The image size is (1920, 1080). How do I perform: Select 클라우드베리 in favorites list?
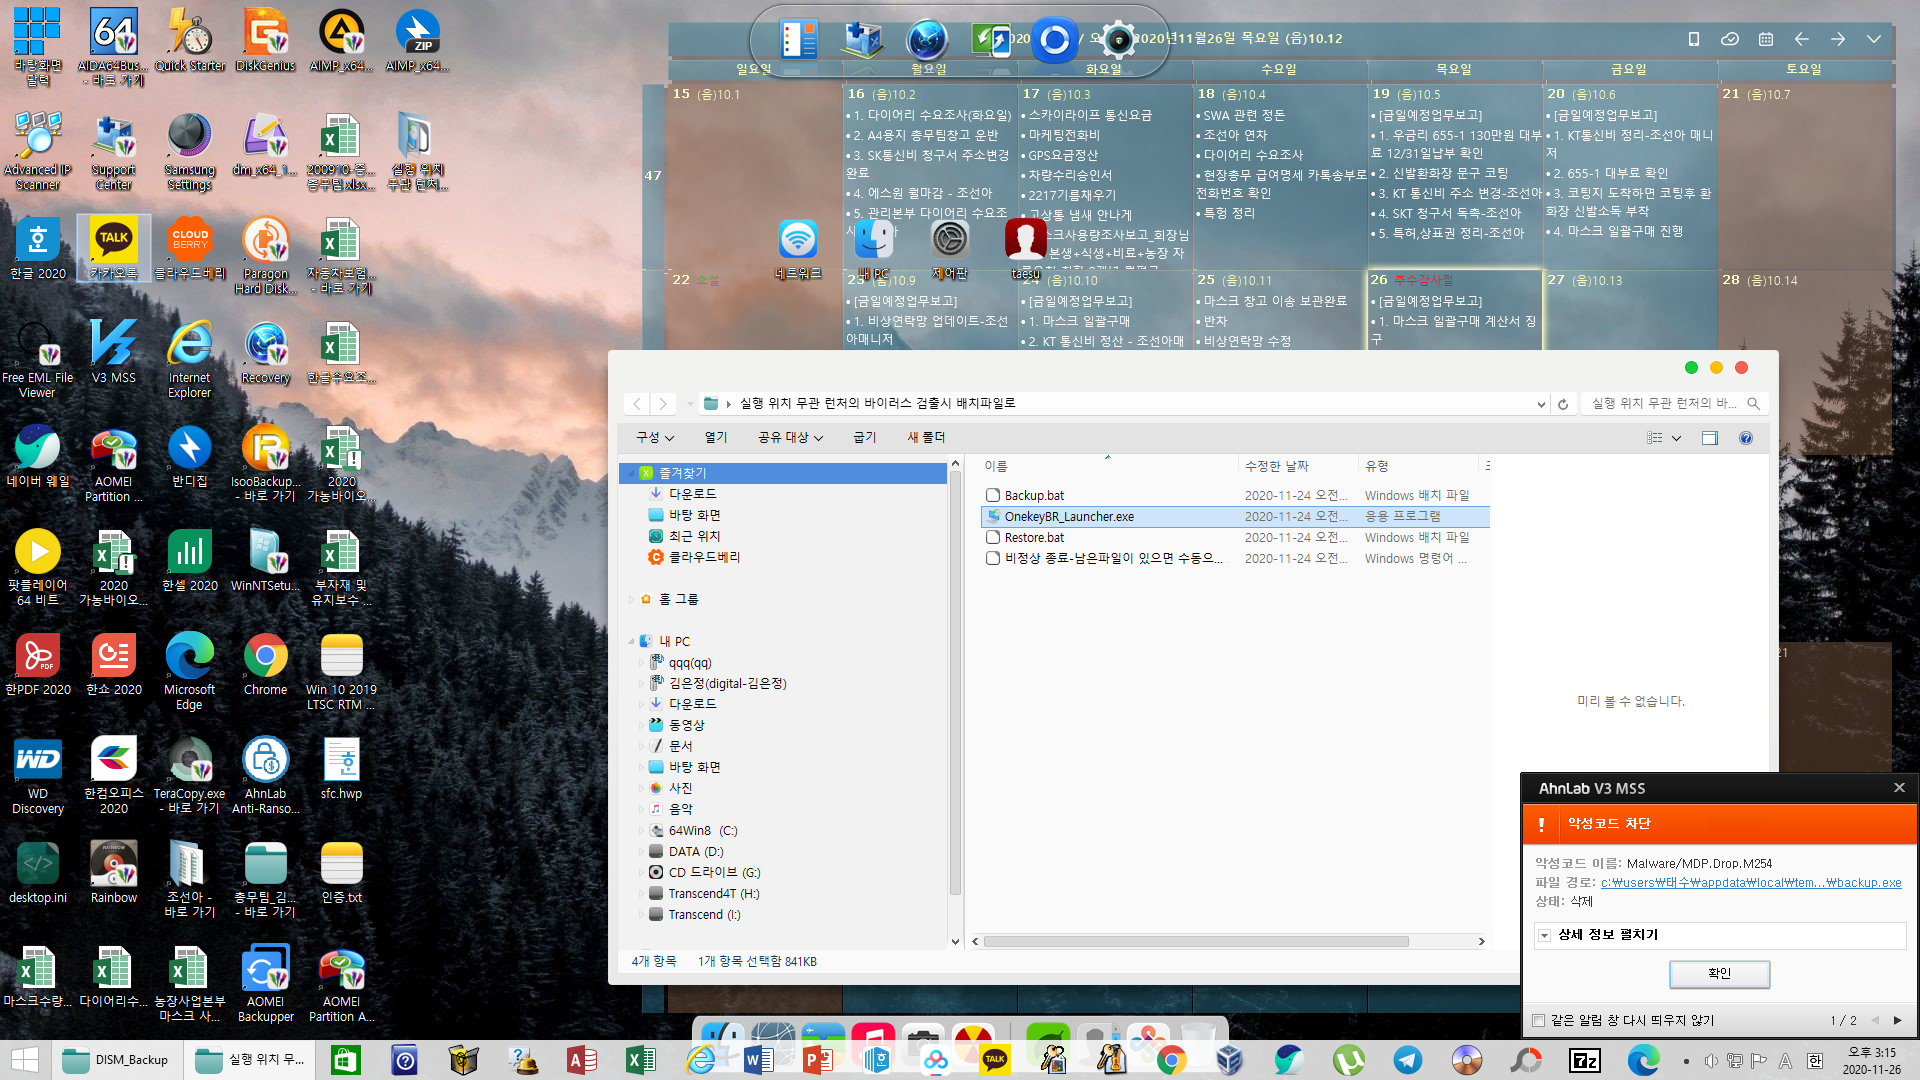coord(694,558)
